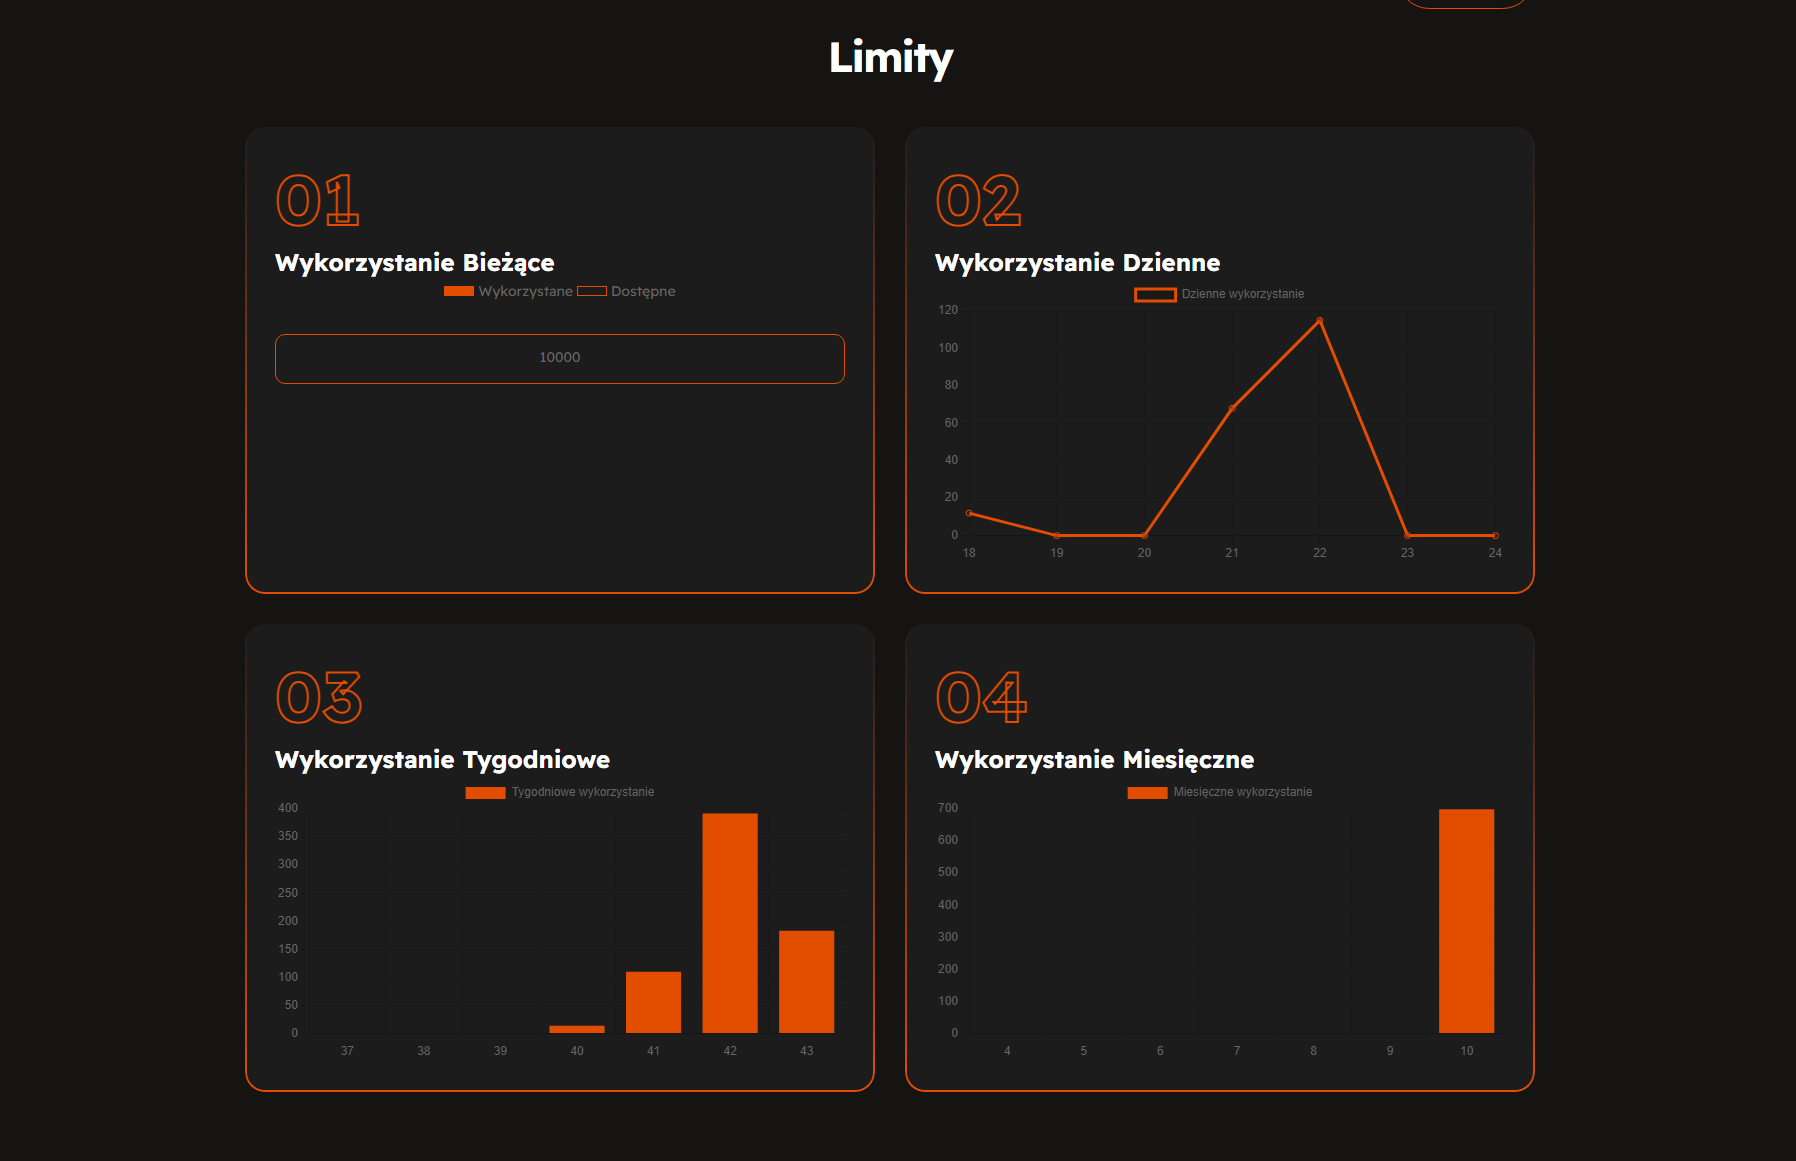Toggle the Miesięczne wykorzystanie legend
Screen dimensions: 1796x1161
1220,792
